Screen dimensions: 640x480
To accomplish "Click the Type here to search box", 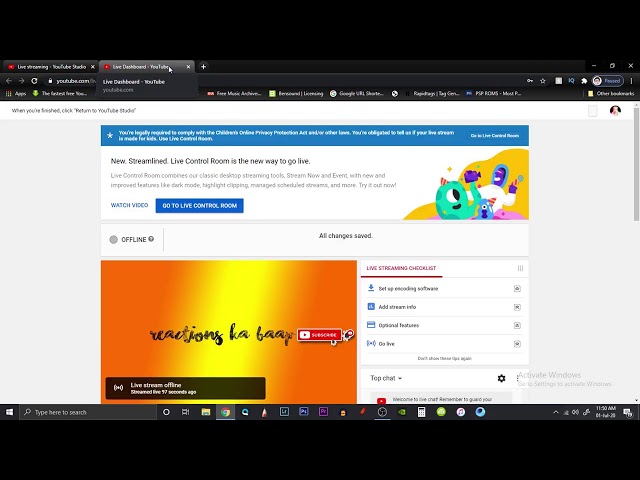I will click(88, 412).
